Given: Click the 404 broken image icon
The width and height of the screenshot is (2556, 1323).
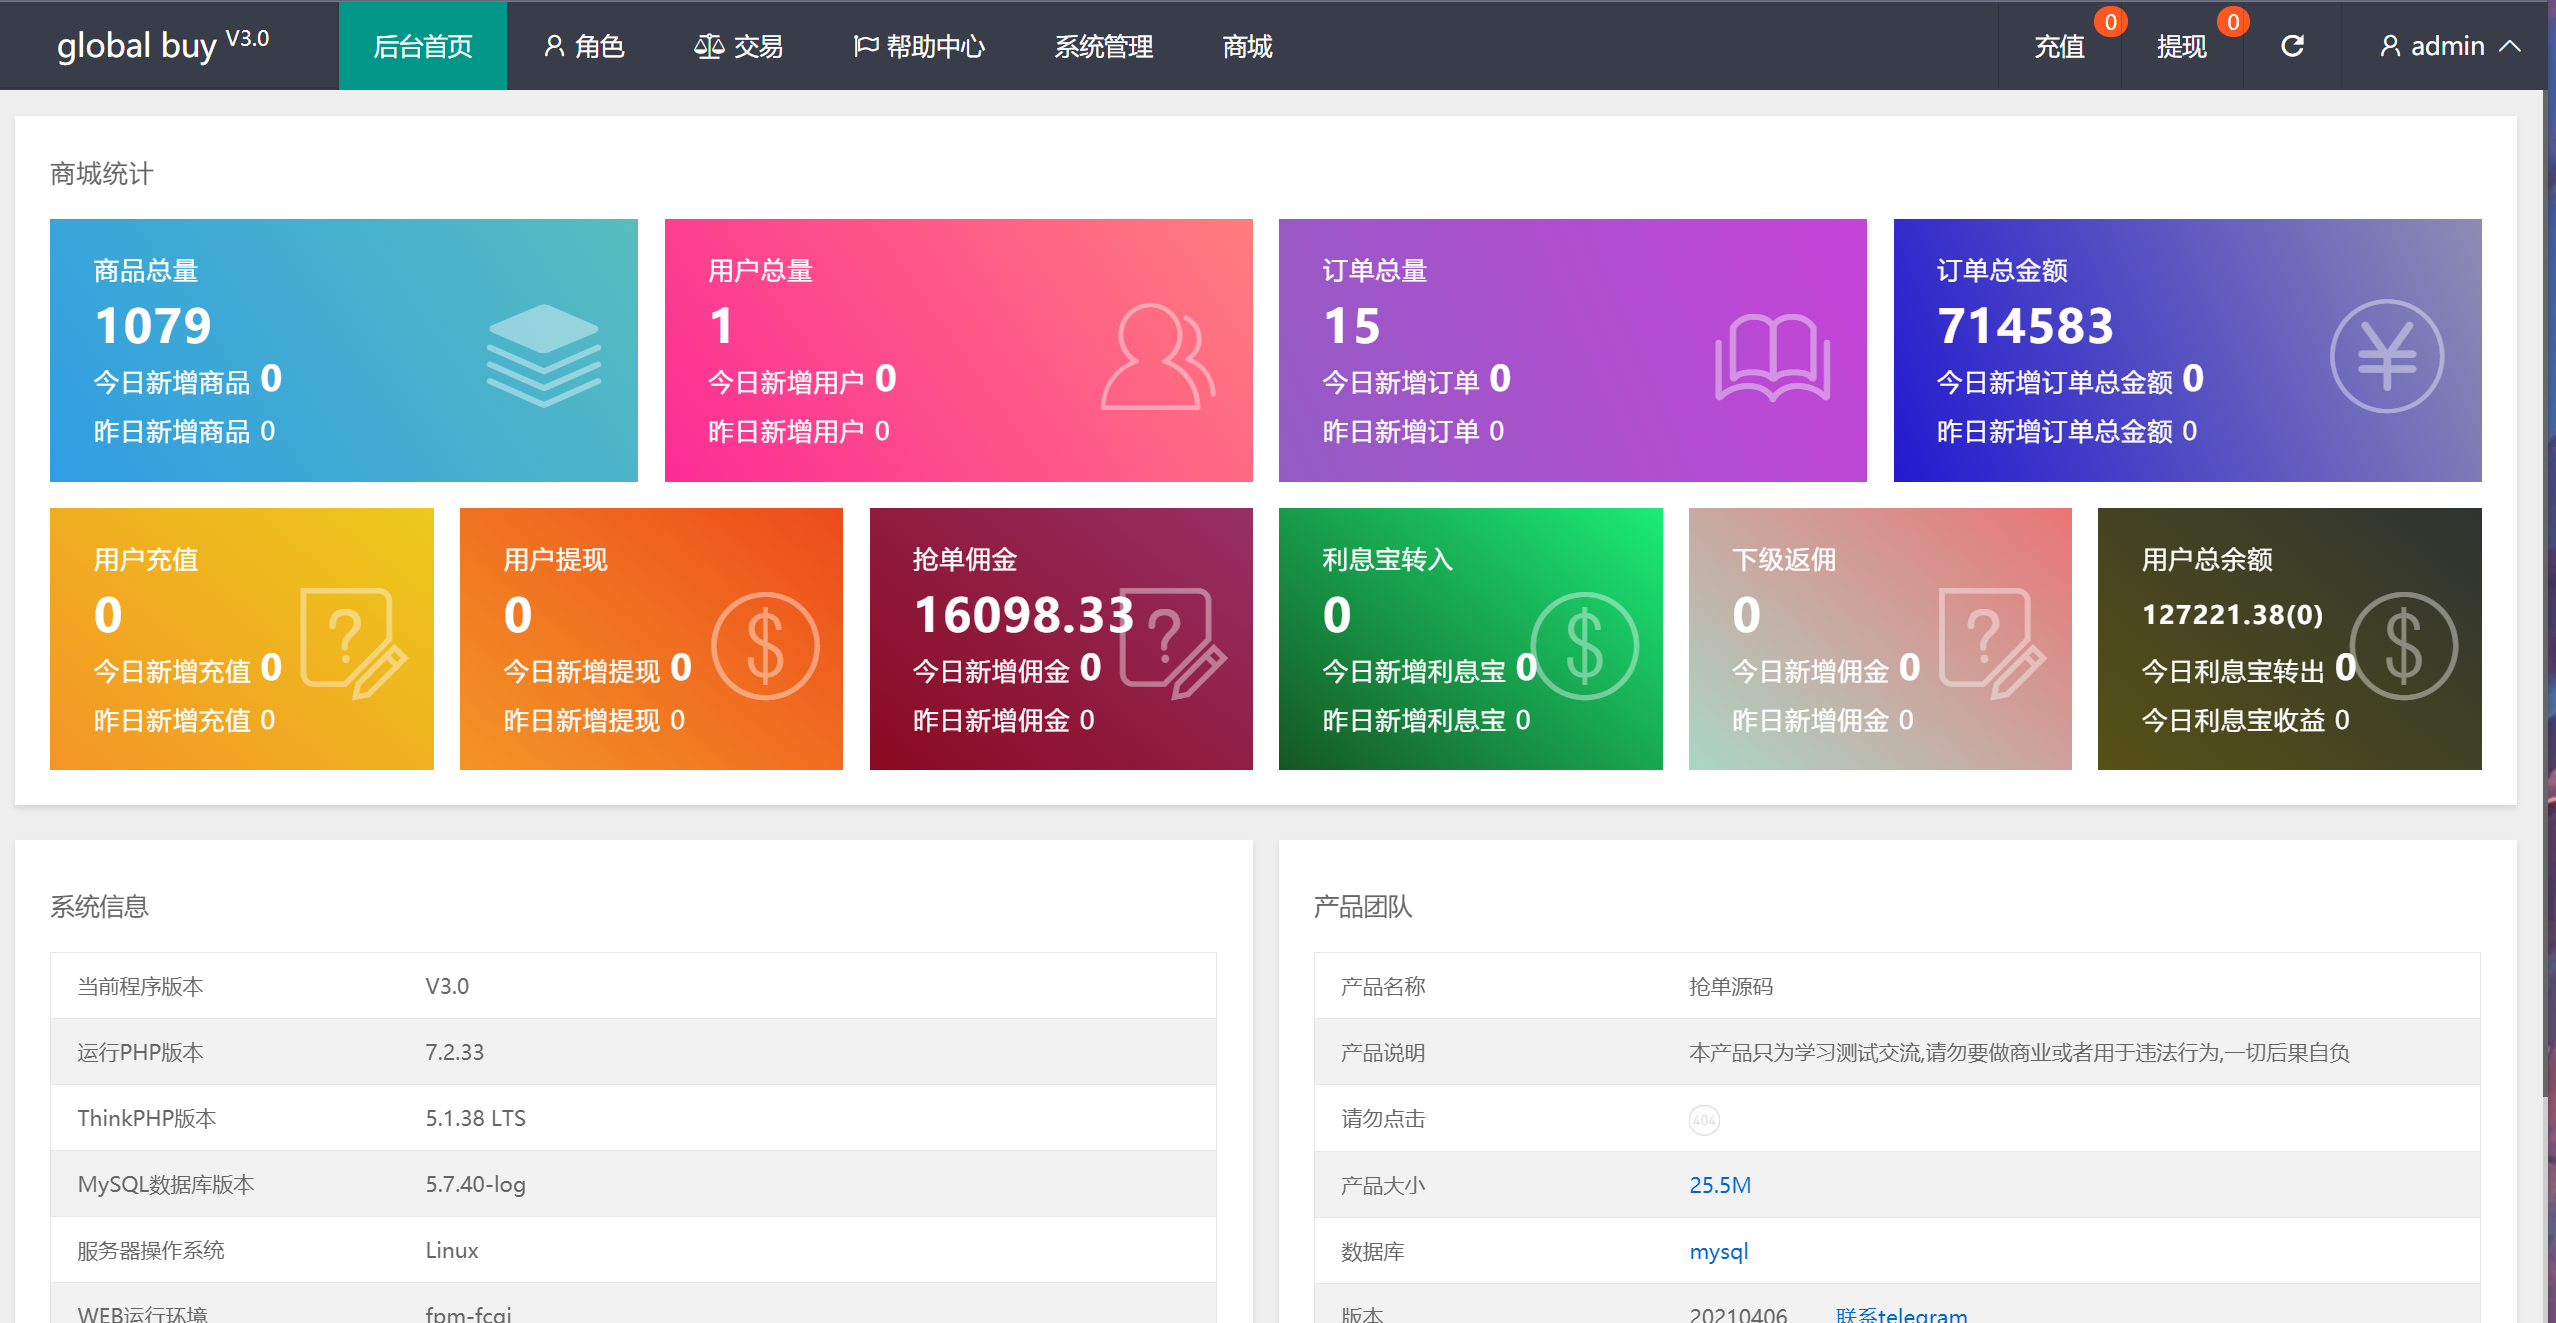Looking at the screenshot, I should (1703, 1119).
